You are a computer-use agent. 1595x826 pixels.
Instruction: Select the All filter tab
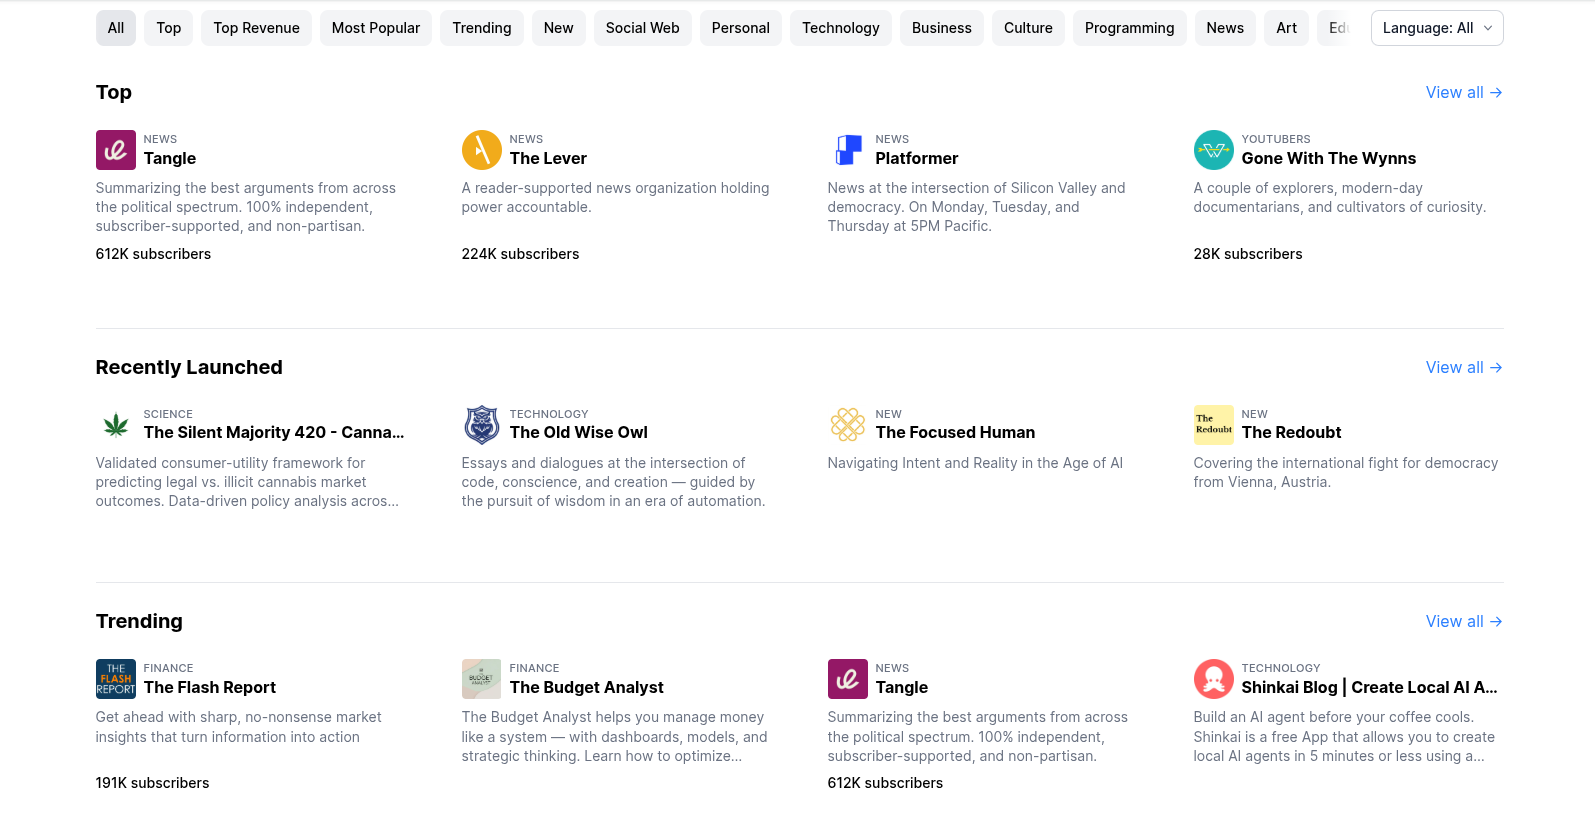pyautogui.click(x=116, y=28)
